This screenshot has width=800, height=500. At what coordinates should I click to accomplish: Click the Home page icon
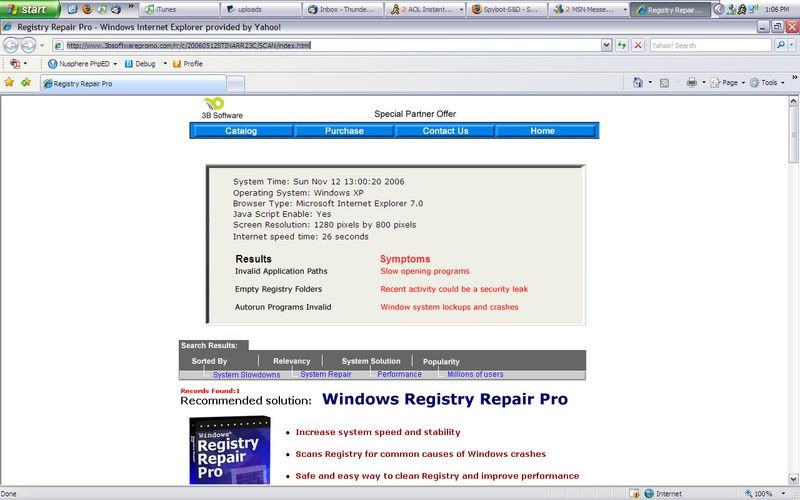pyautogui.click(x=638, y=82)
